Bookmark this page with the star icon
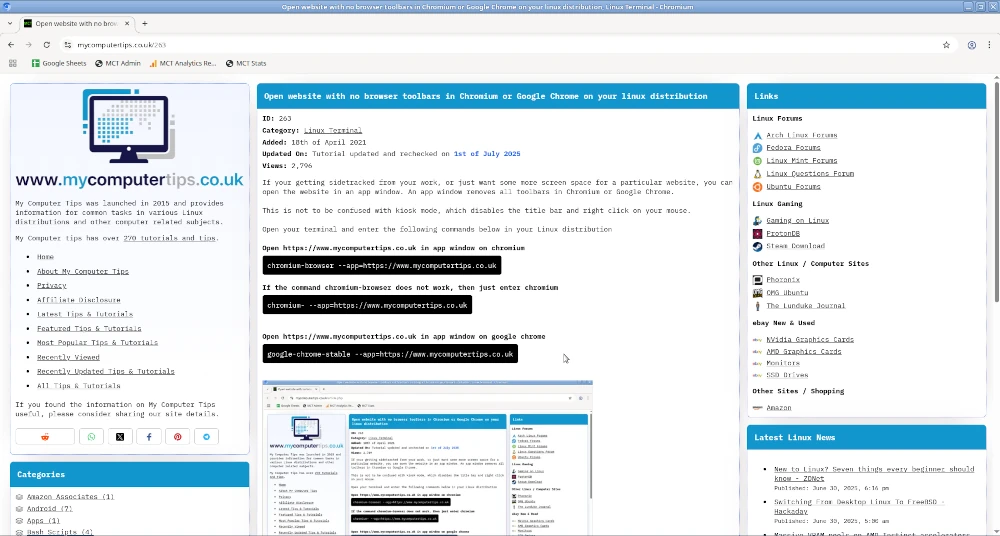Viewport: 1000px width, 536px height. (946, 45)
